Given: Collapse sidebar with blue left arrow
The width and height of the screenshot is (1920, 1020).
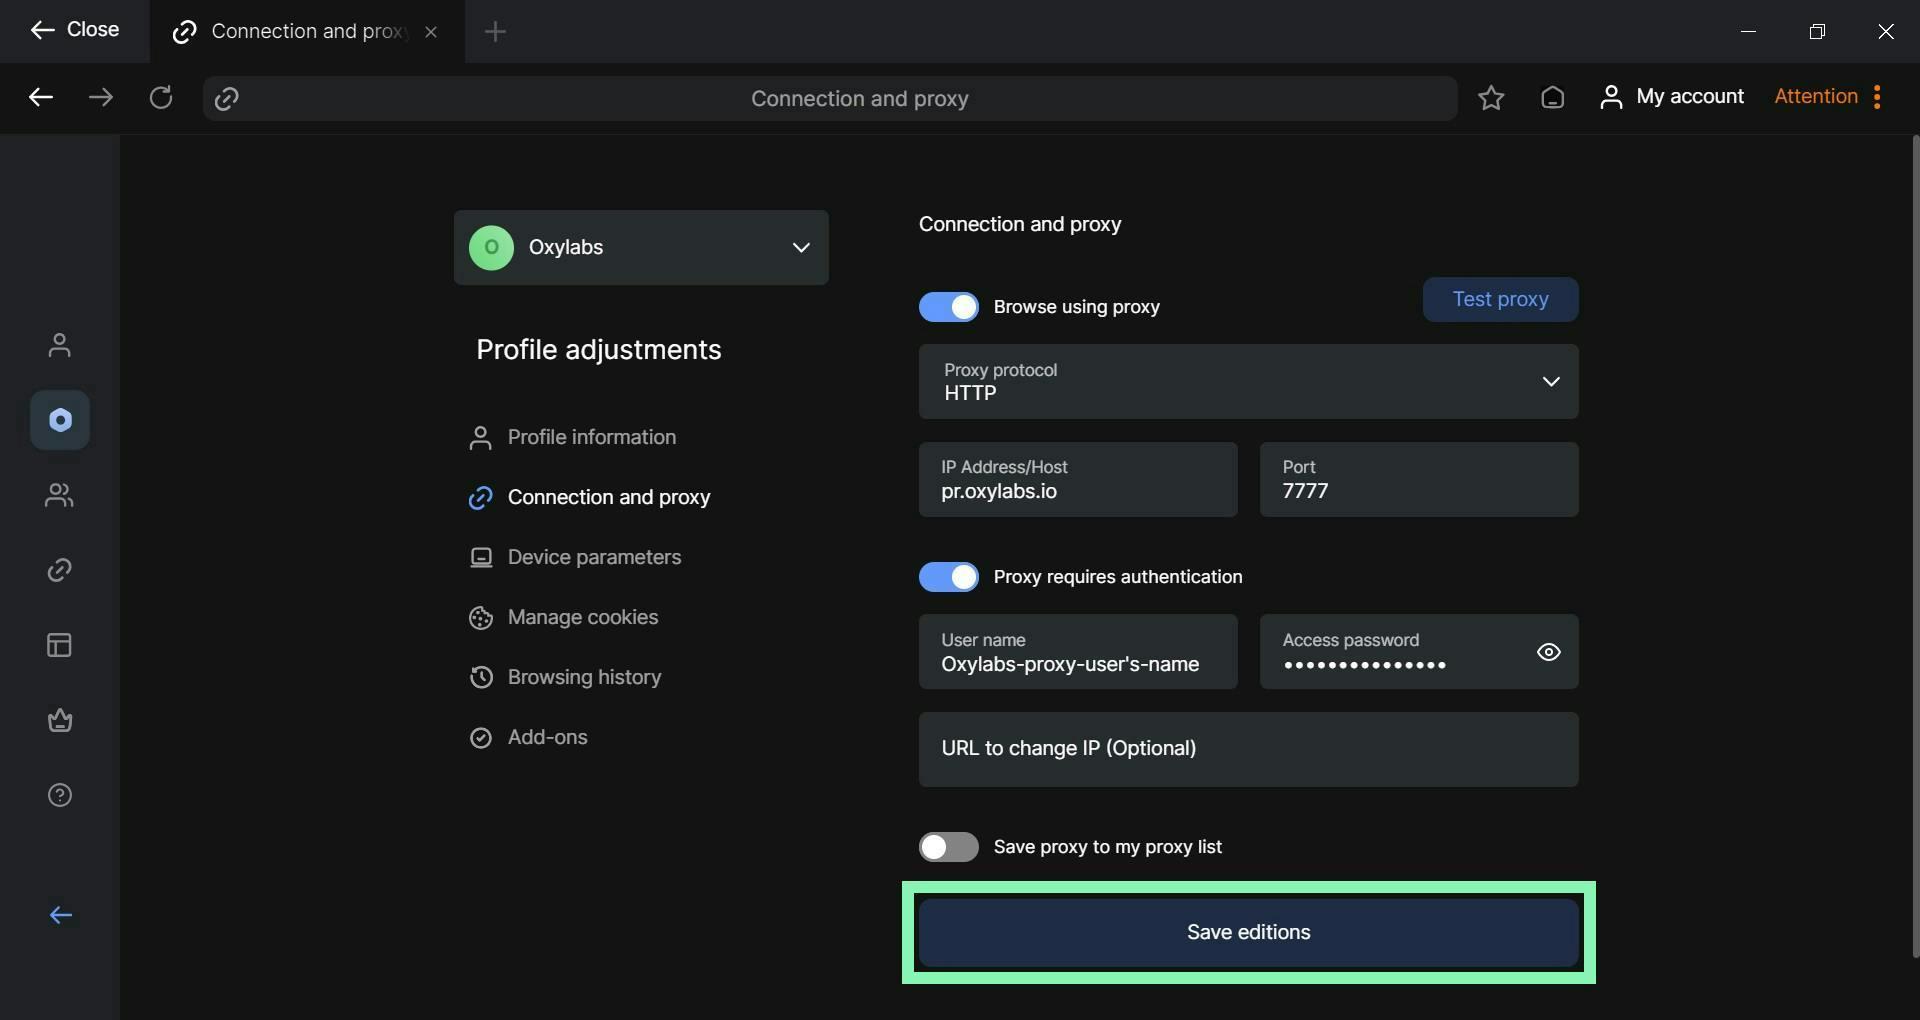Looking at the screenshot, I should (61, 915).
